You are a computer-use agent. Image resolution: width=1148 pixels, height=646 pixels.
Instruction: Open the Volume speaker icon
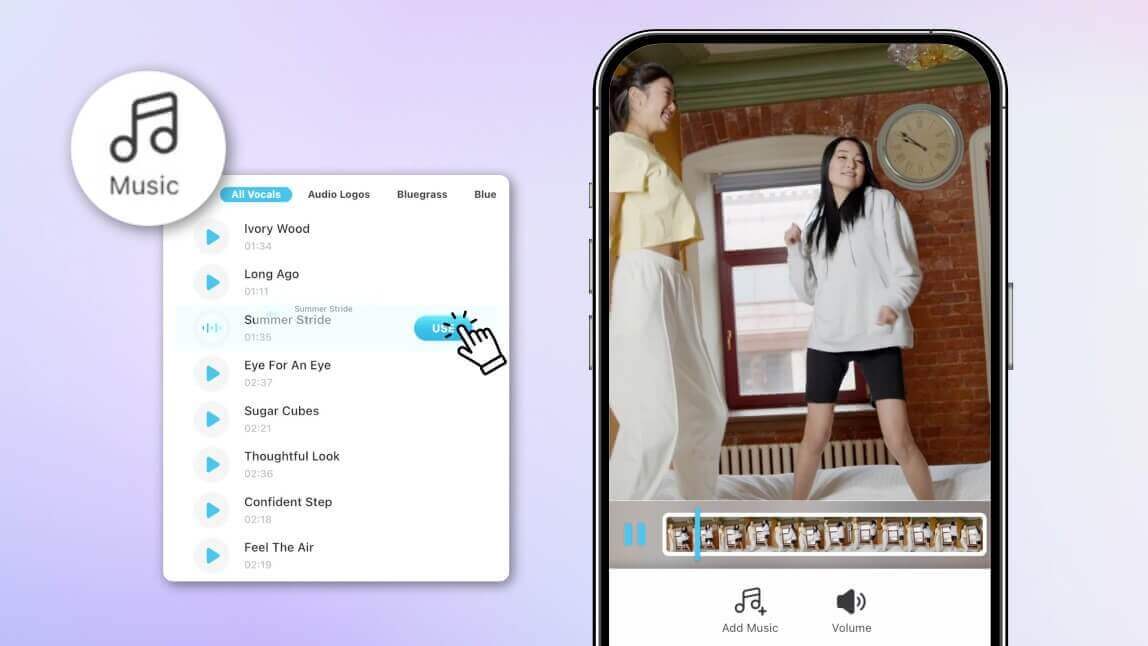pyautogui.click(x=851, y=601)
